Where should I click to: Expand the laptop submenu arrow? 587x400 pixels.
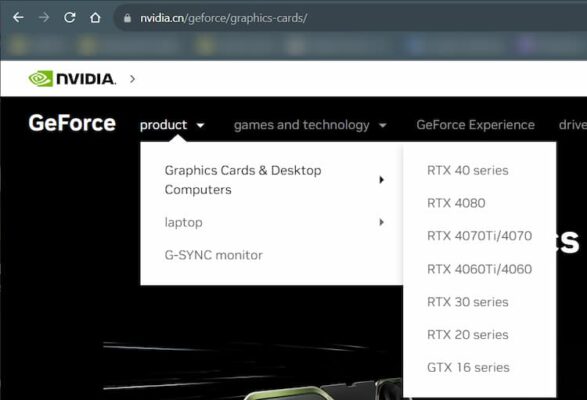click(381, 222)
